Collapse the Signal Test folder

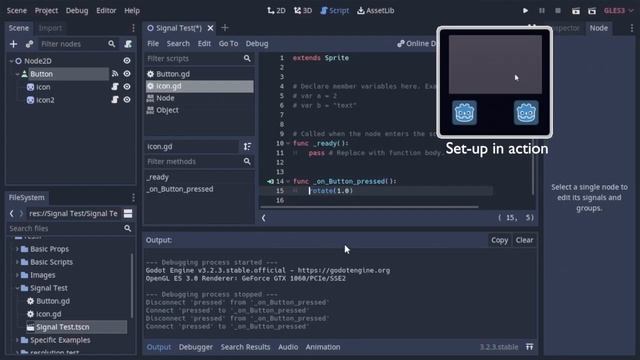coord(17,288)
